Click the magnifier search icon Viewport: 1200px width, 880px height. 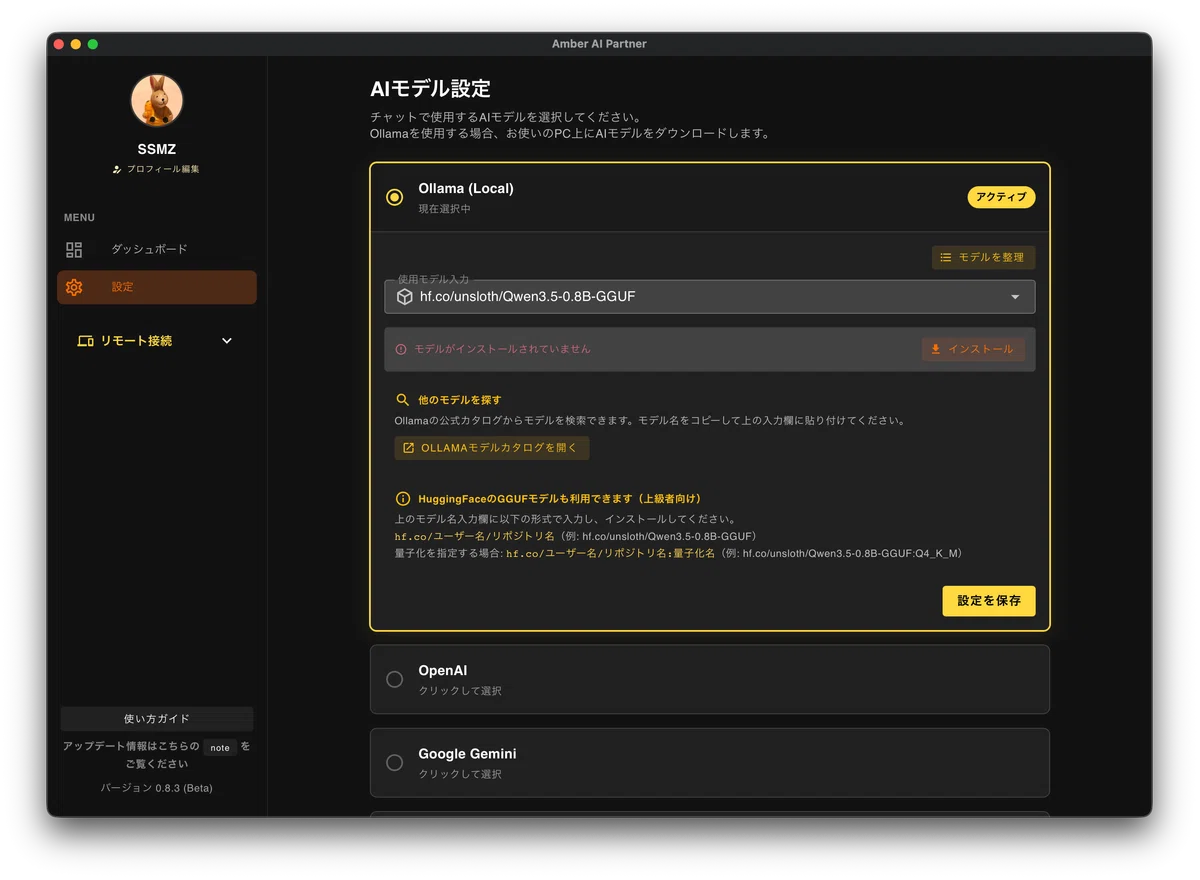click(403, 399)
